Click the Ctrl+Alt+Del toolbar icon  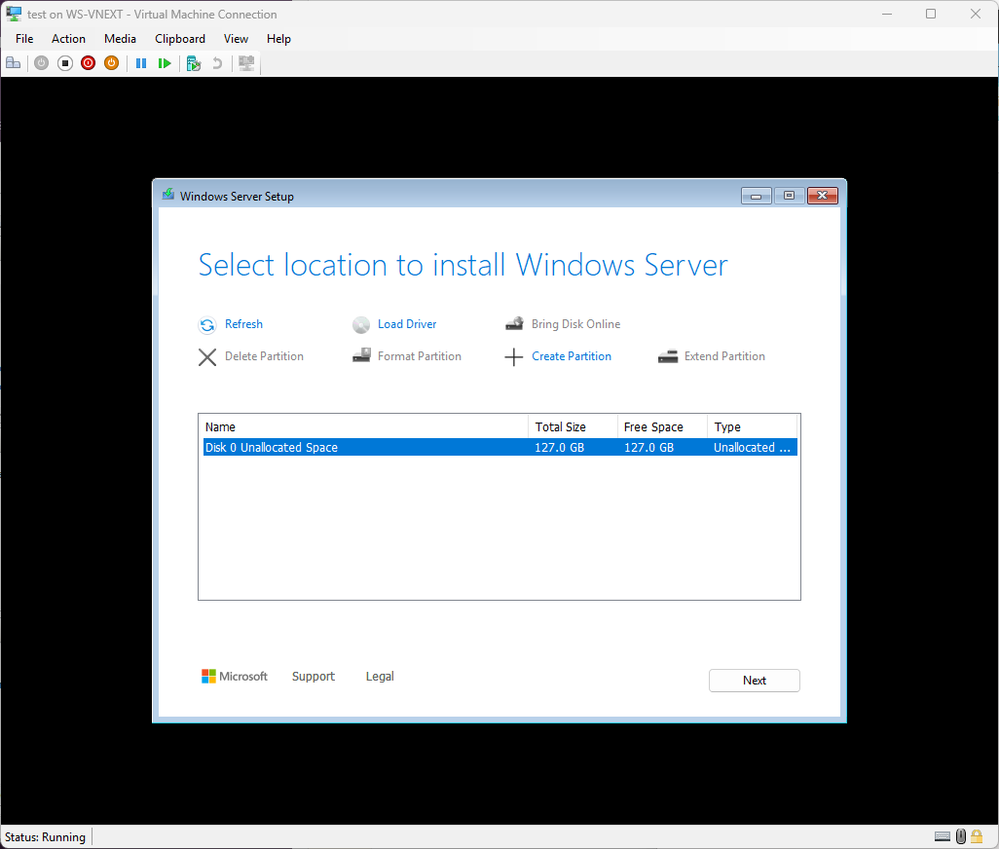click(13, 63)
